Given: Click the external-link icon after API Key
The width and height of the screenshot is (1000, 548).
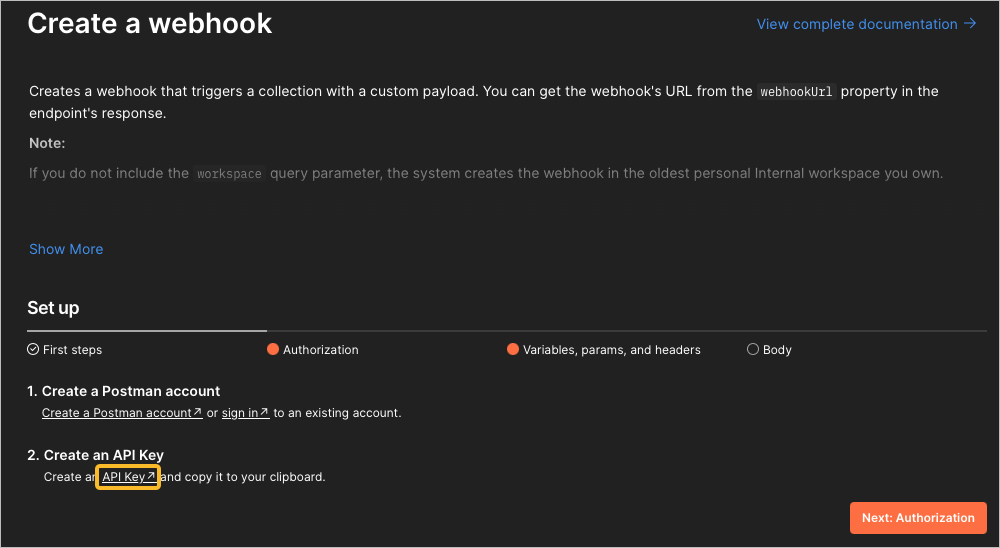Looking at the screenshot, I should pos(151,477).
